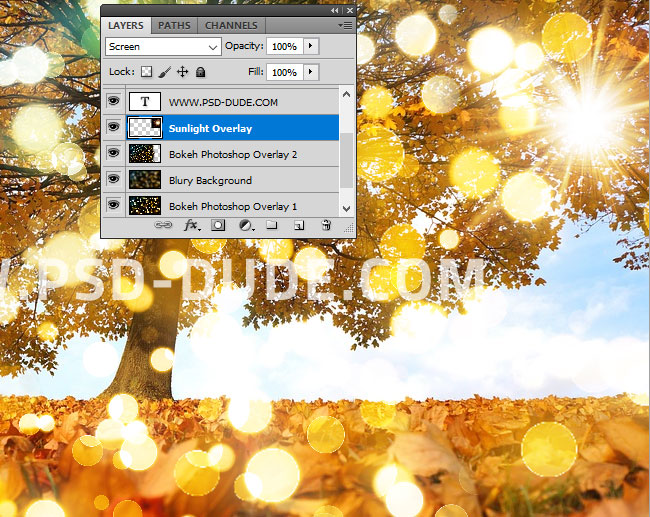The height and width of the screenshot is (517, 650).
Task: Expand the Opacity slider arrow
Action: [x=310, y=46]
